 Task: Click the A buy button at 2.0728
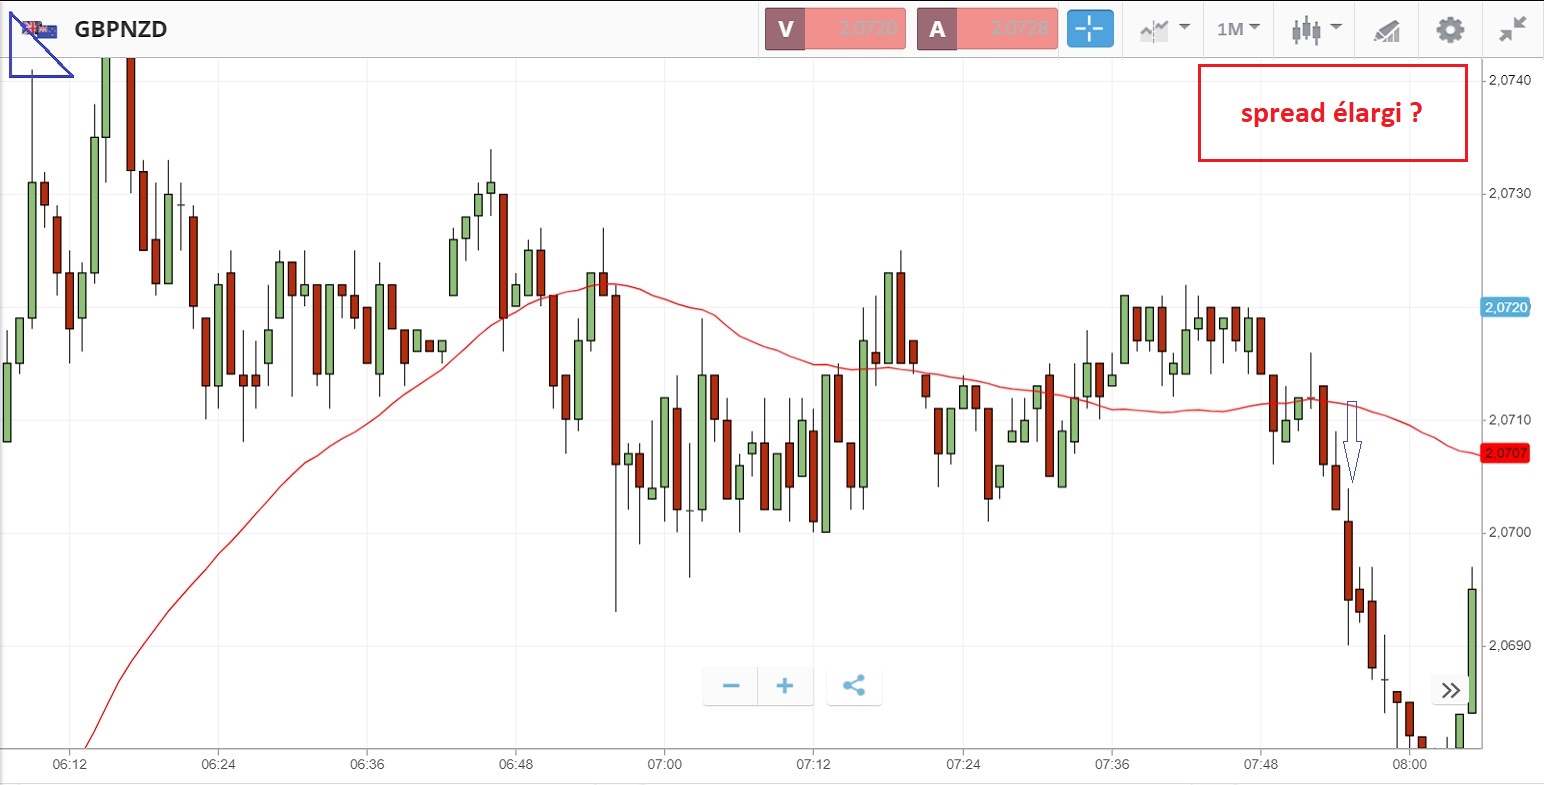987,29
